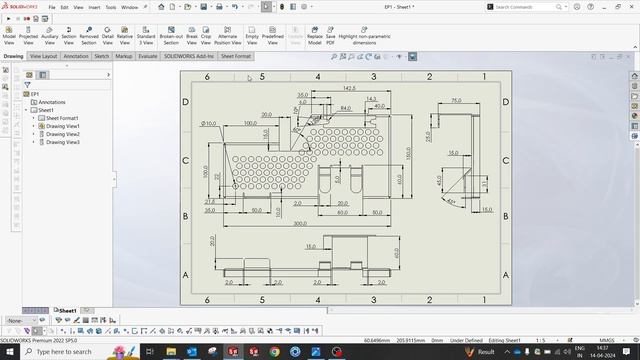
Task: Toggle the Select arrow tool
Action: coord(266,7)
